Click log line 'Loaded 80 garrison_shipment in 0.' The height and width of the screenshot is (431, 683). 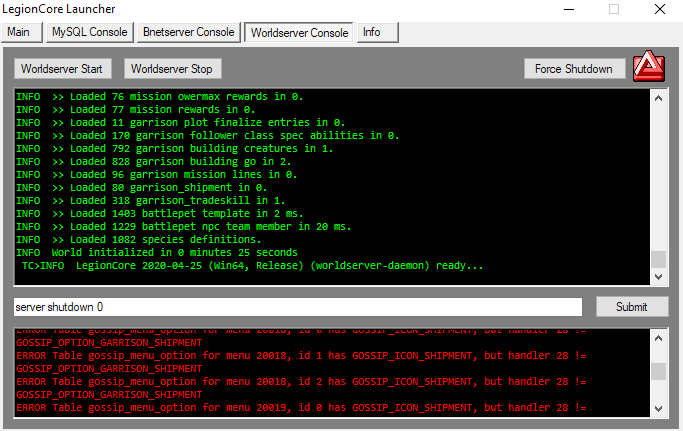pos(142,187)
